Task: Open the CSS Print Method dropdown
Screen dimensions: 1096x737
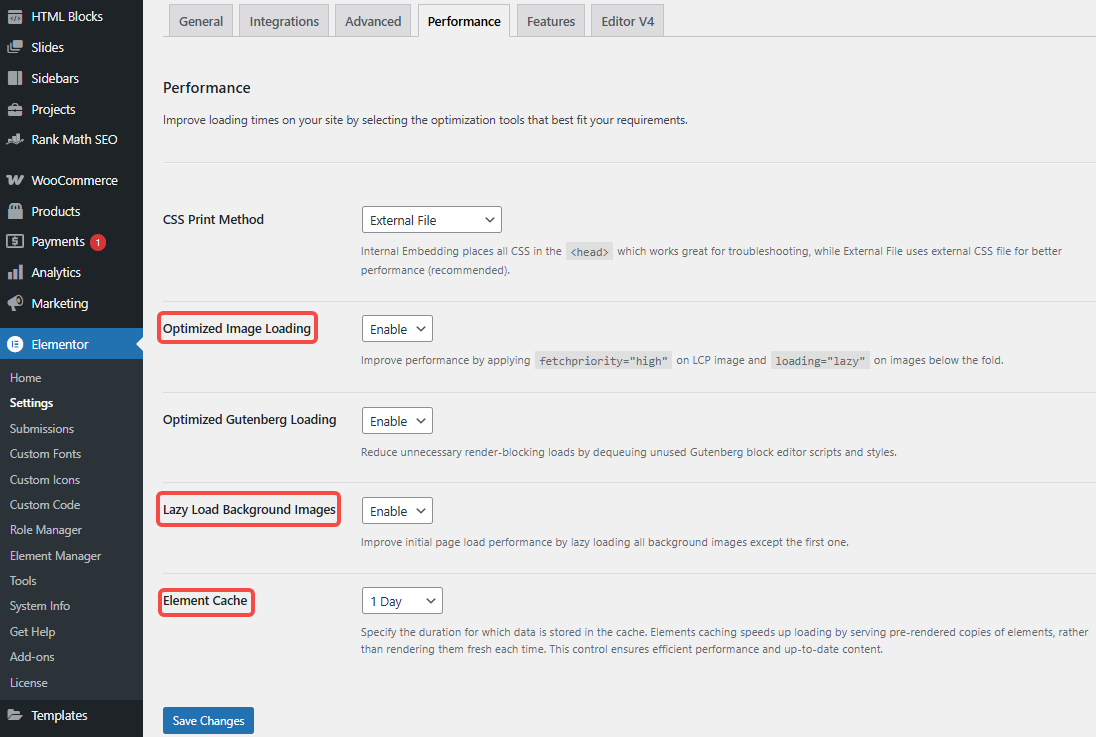Action: click(x=431, y=220)
